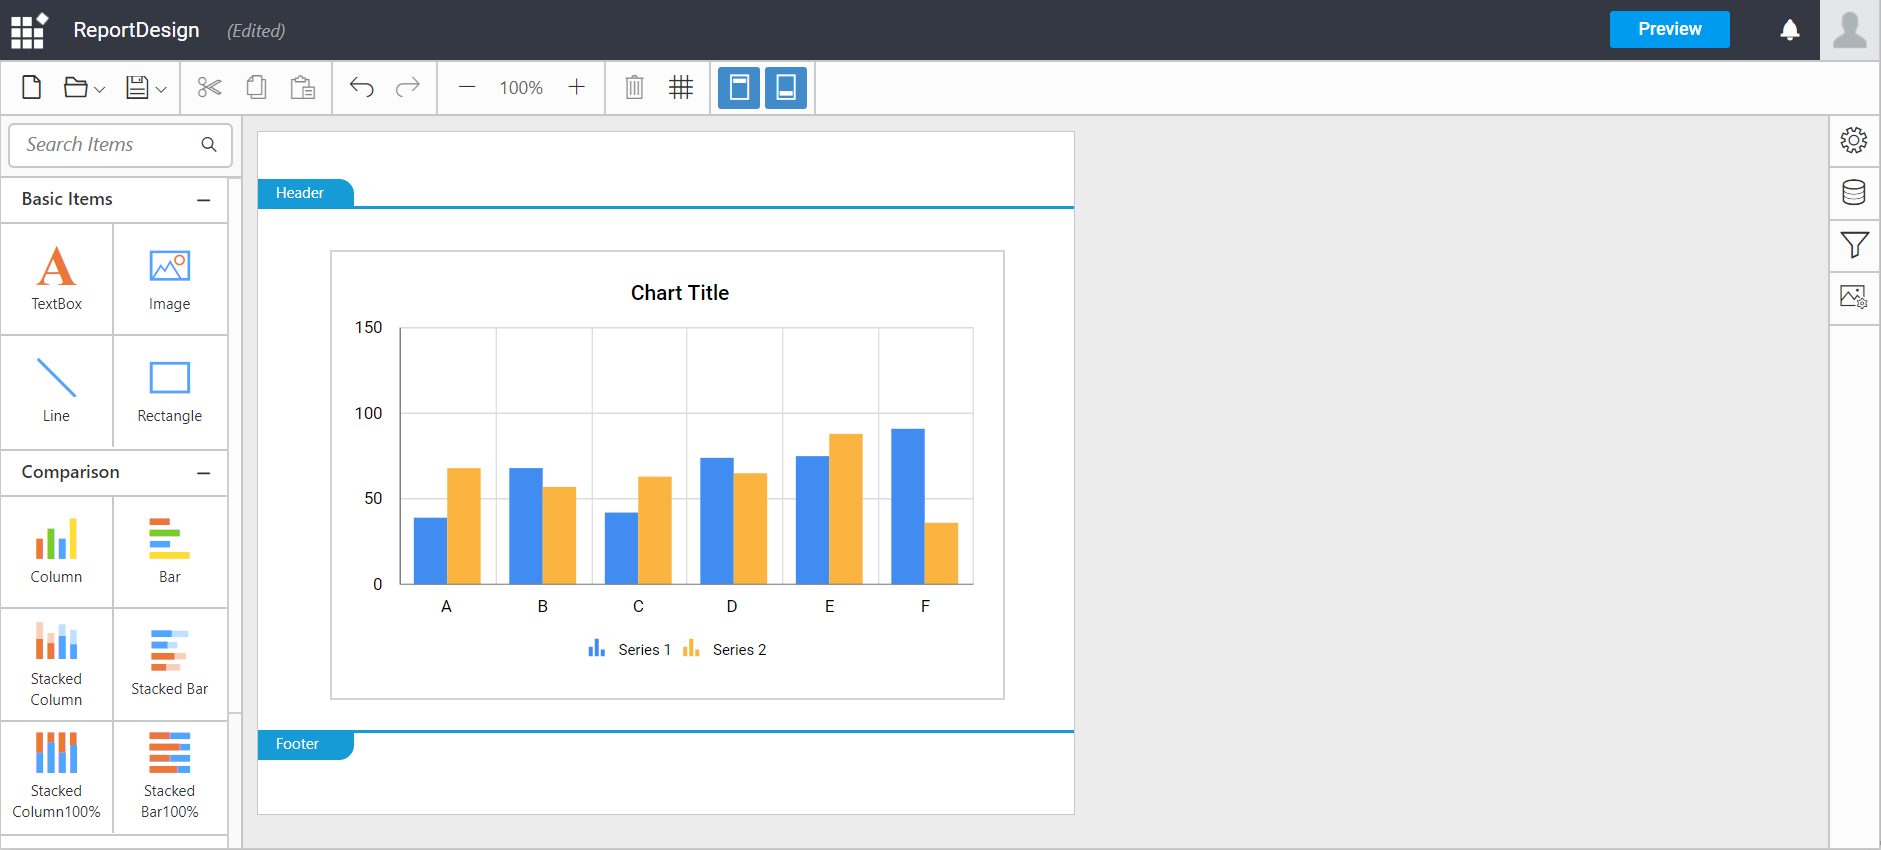
Task: Open the save options dropdown
Action: coord(160,89)
